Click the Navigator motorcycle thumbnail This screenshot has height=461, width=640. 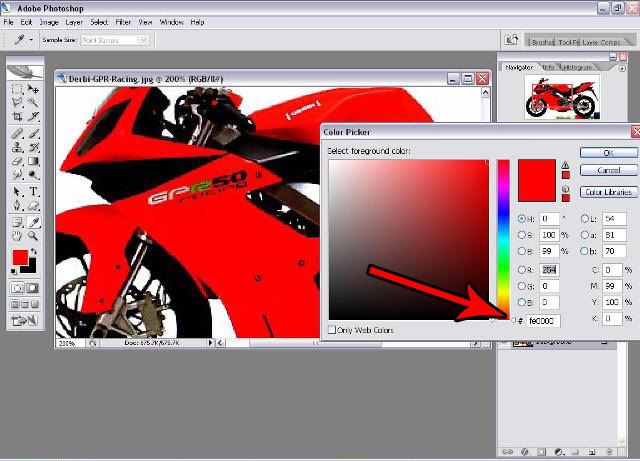[562, 99]
